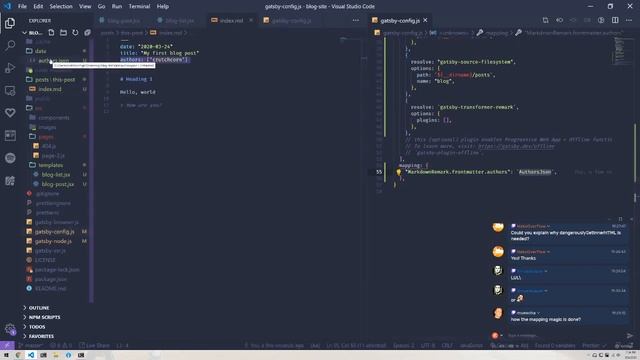Close the index.md tab
The width and height of the screenshot is (640, 360).
click(x=251, y=20)
